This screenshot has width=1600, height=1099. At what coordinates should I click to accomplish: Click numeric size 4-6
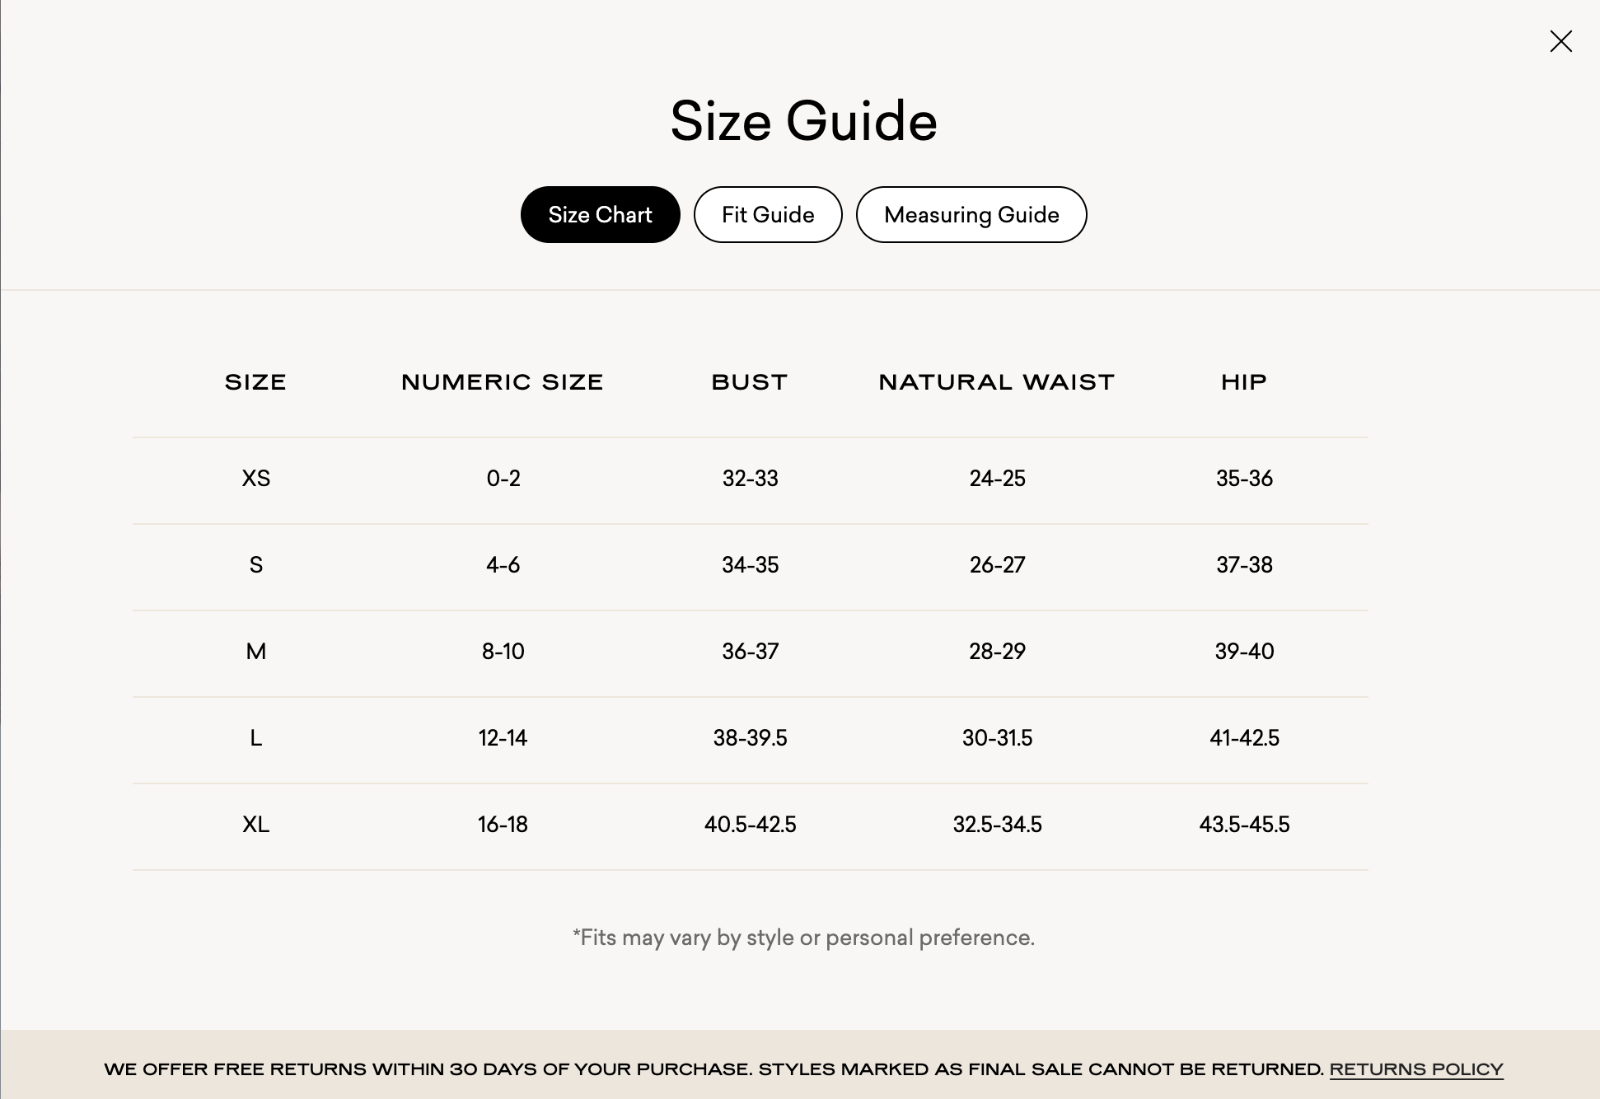click(503, 565)
